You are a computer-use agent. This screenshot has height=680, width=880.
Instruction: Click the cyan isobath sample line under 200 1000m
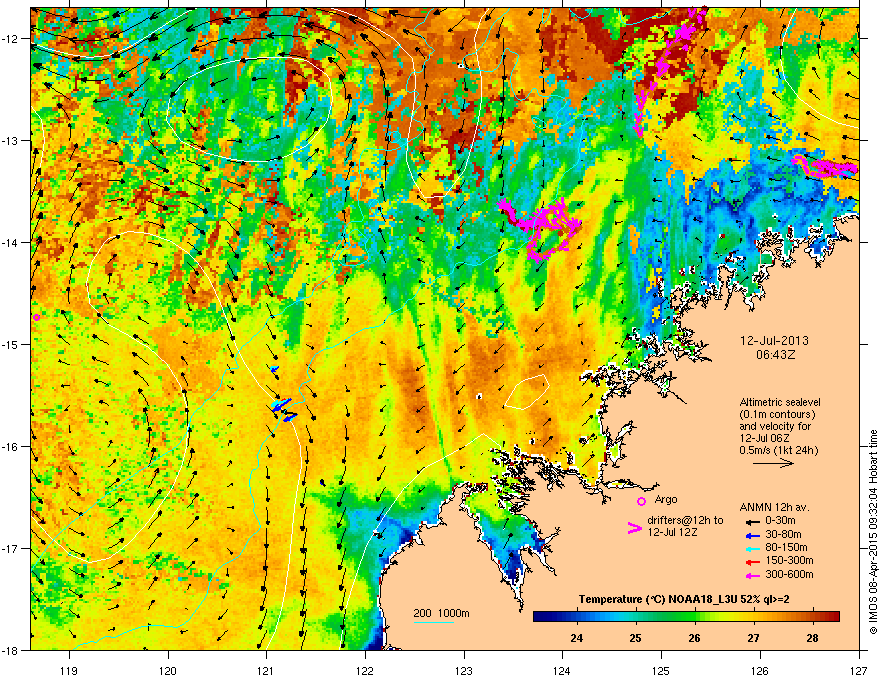[x=434, y=622]
